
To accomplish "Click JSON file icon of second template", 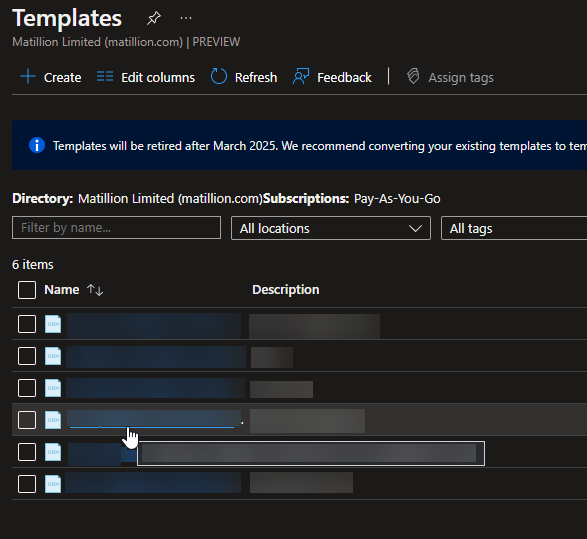I will [x=53, y=356].
